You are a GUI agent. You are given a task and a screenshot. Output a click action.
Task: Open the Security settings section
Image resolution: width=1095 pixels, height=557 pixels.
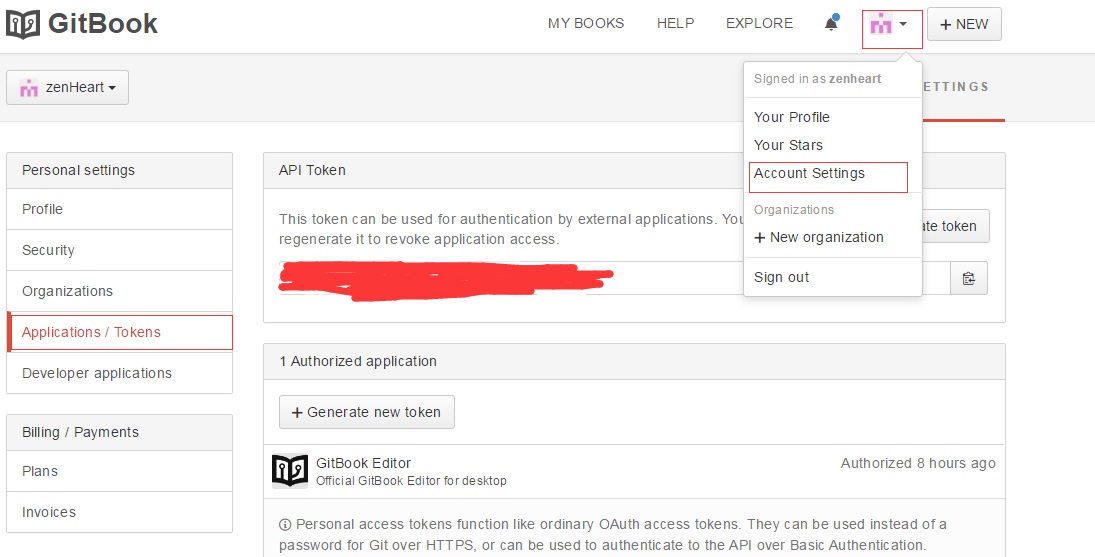48,250
